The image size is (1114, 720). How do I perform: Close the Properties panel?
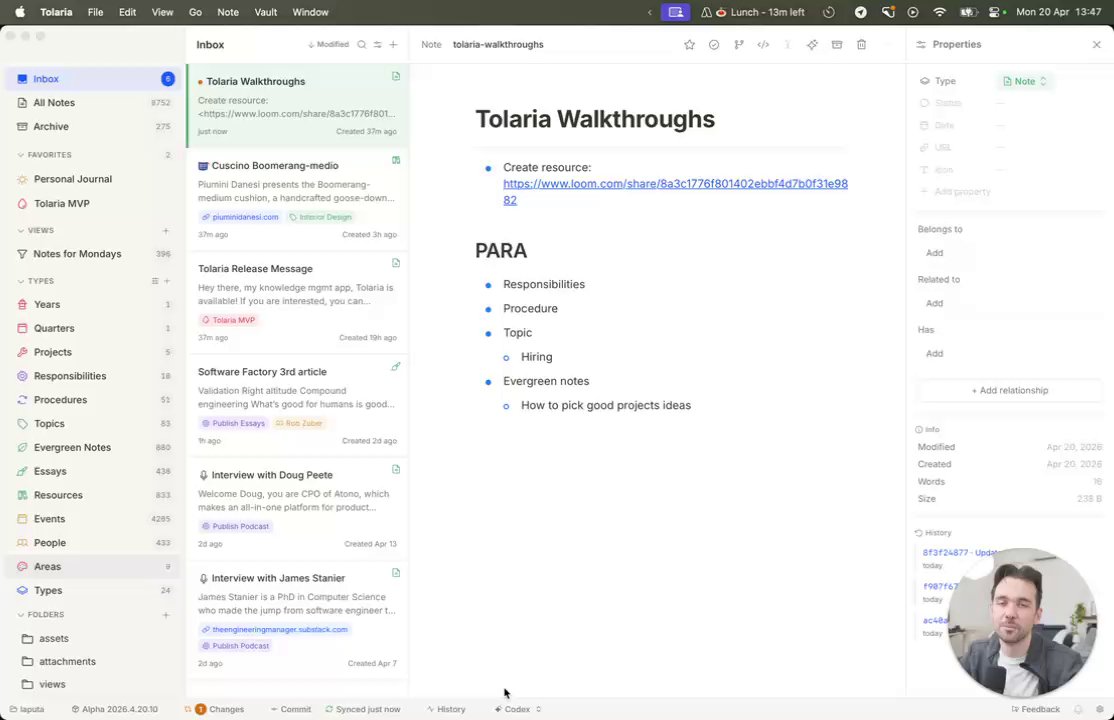click(1096, 45)
